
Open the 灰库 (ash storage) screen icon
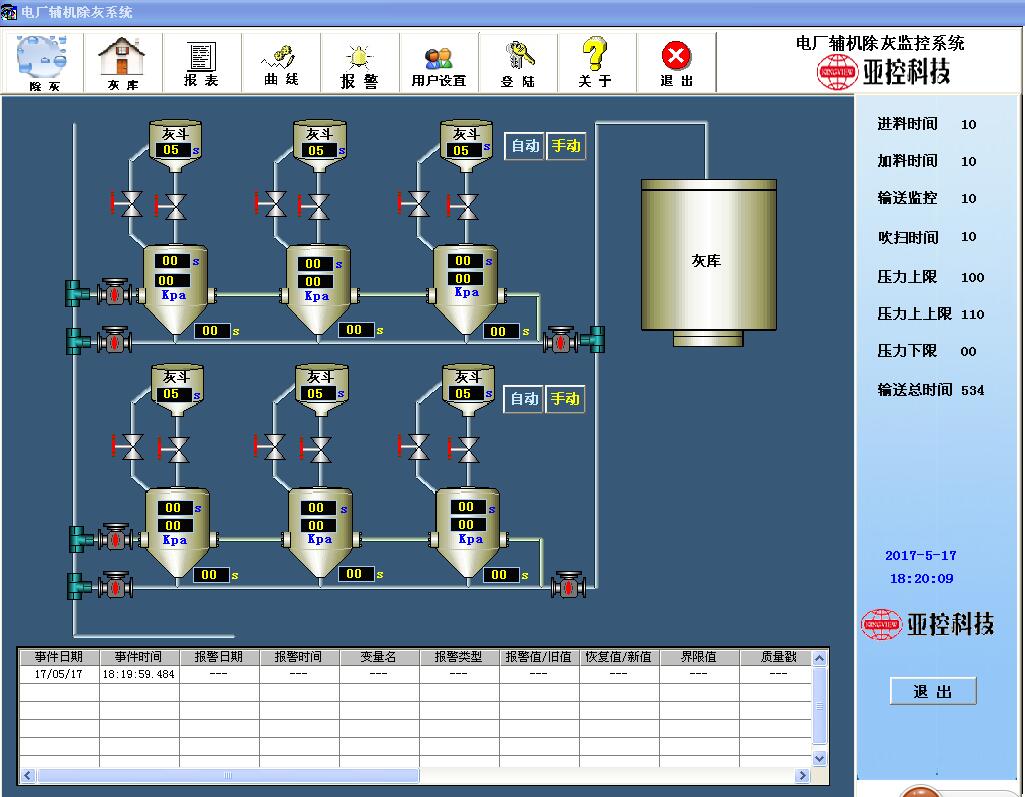[120, 62]
